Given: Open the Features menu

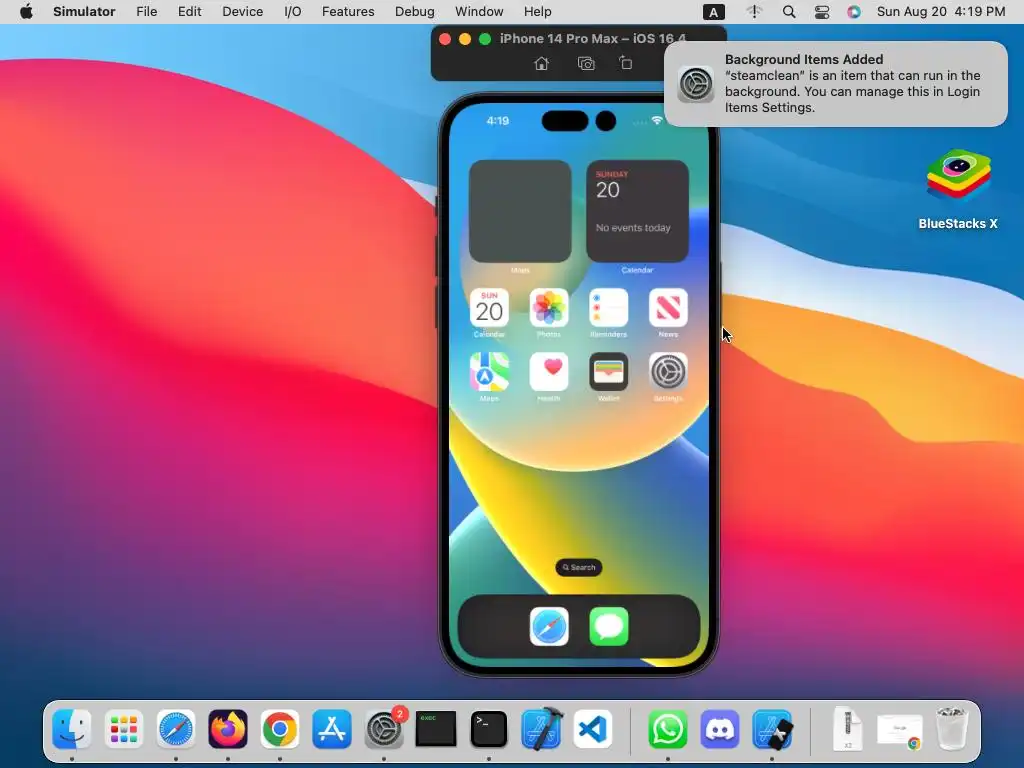Looking at the screenshot, I should click(x=348, y=12).
